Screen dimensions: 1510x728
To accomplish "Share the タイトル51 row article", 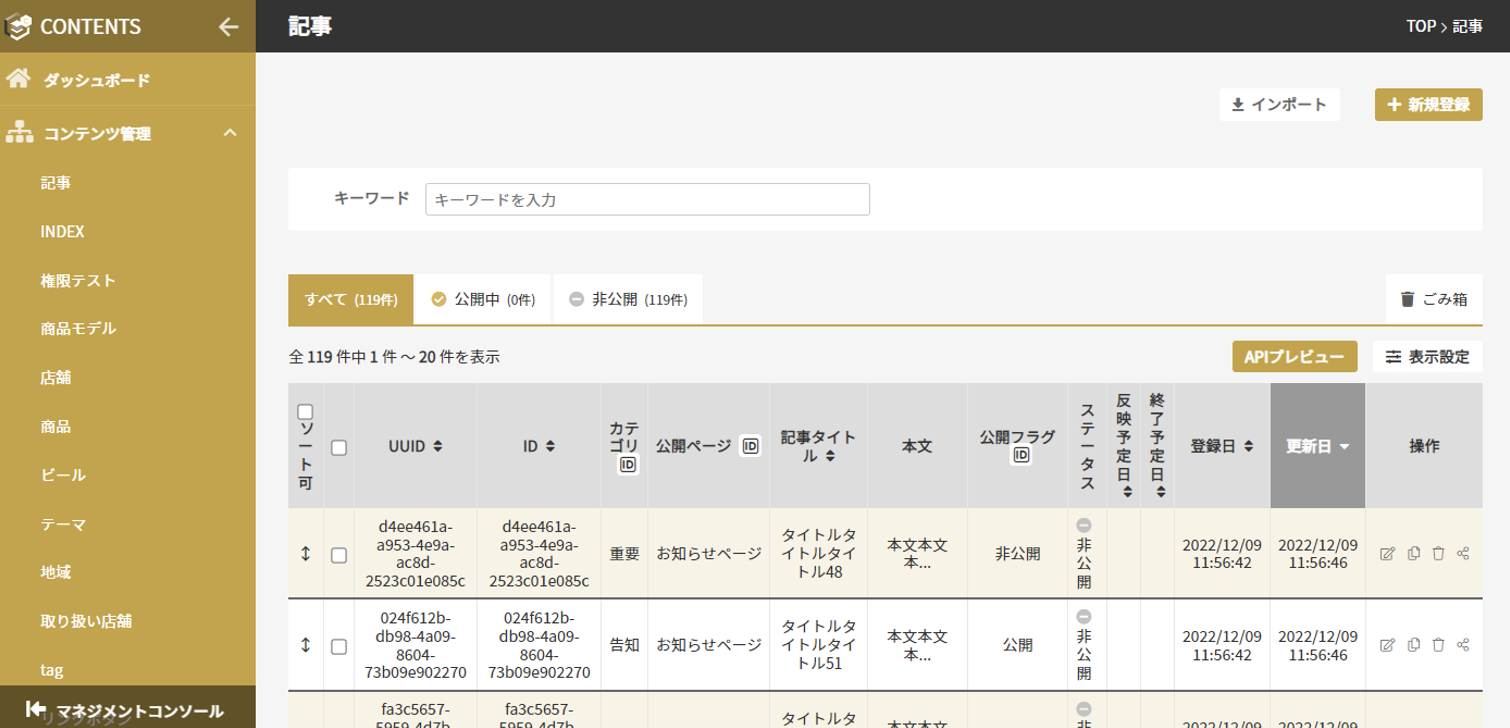I will pos(1463,645).
